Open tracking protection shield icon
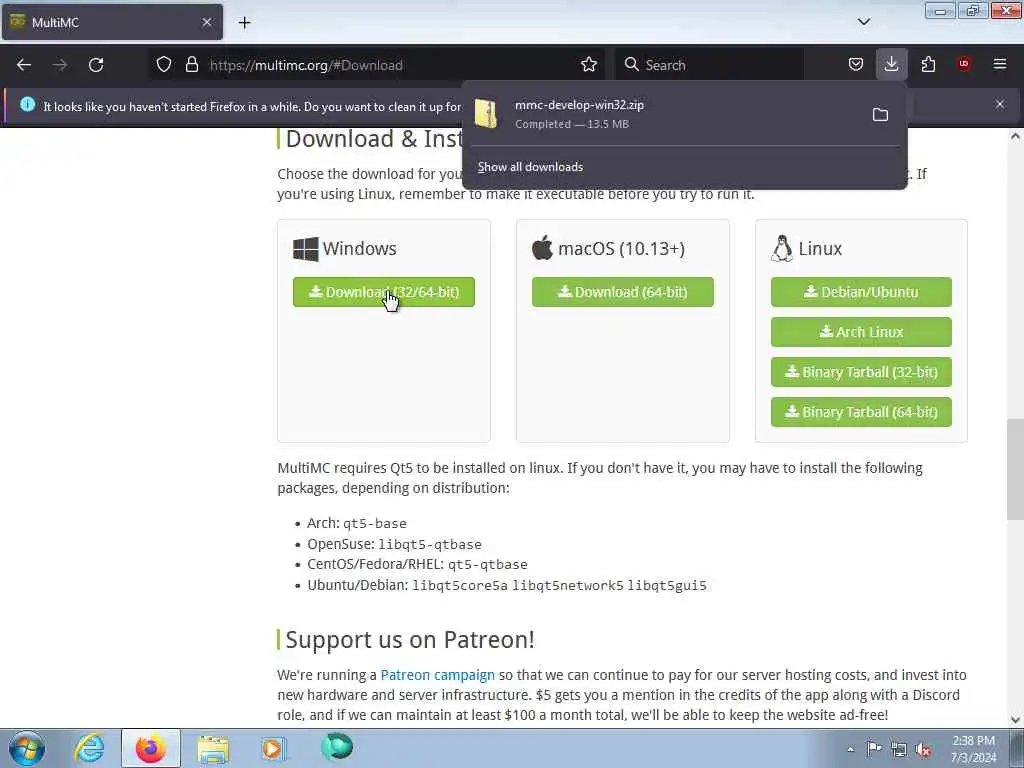Viewport: 1024px width, 768px height. [x=164, y=65]
